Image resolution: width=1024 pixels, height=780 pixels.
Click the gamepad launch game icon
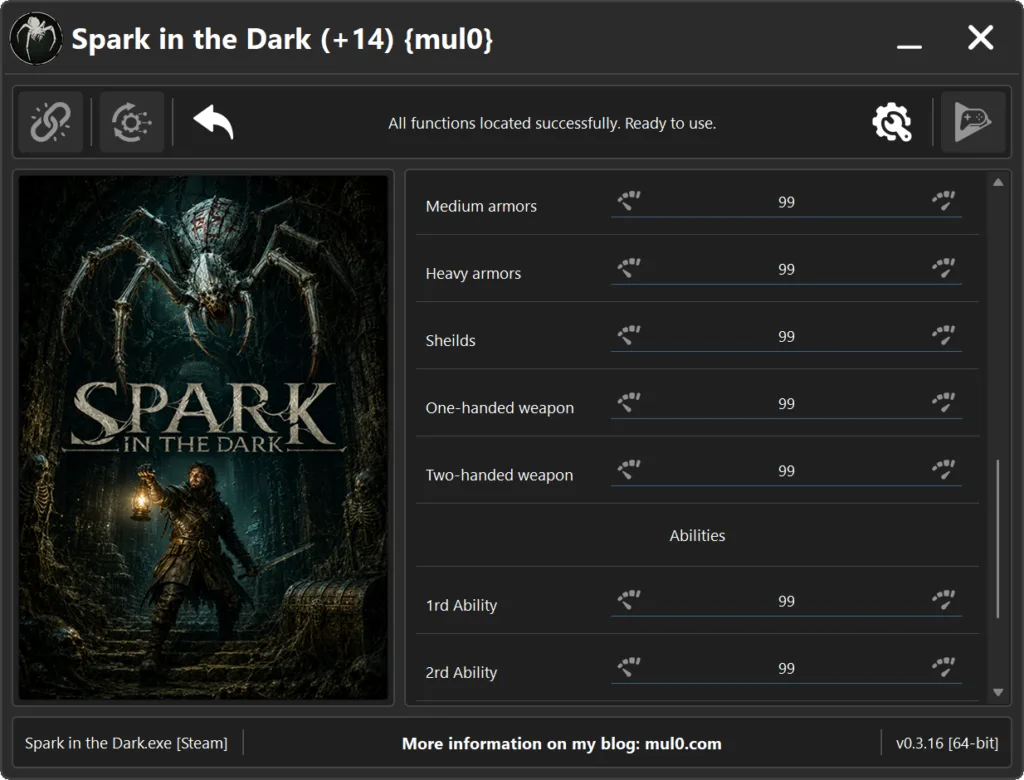tap(973, 122)
